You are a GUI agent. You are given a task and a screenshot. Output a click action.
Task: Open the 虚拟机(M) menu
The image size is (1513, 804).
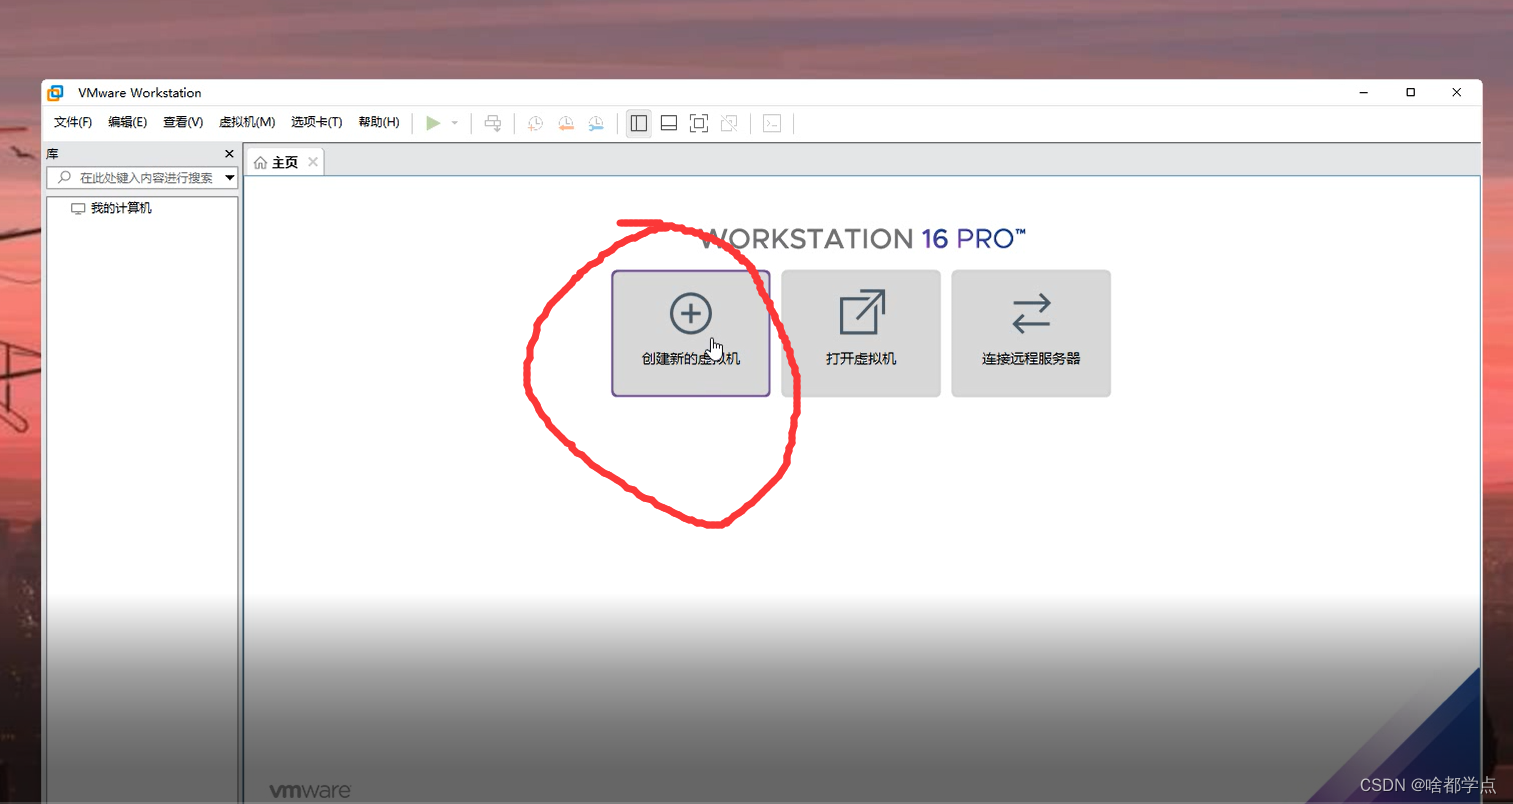tap(247, 122)
